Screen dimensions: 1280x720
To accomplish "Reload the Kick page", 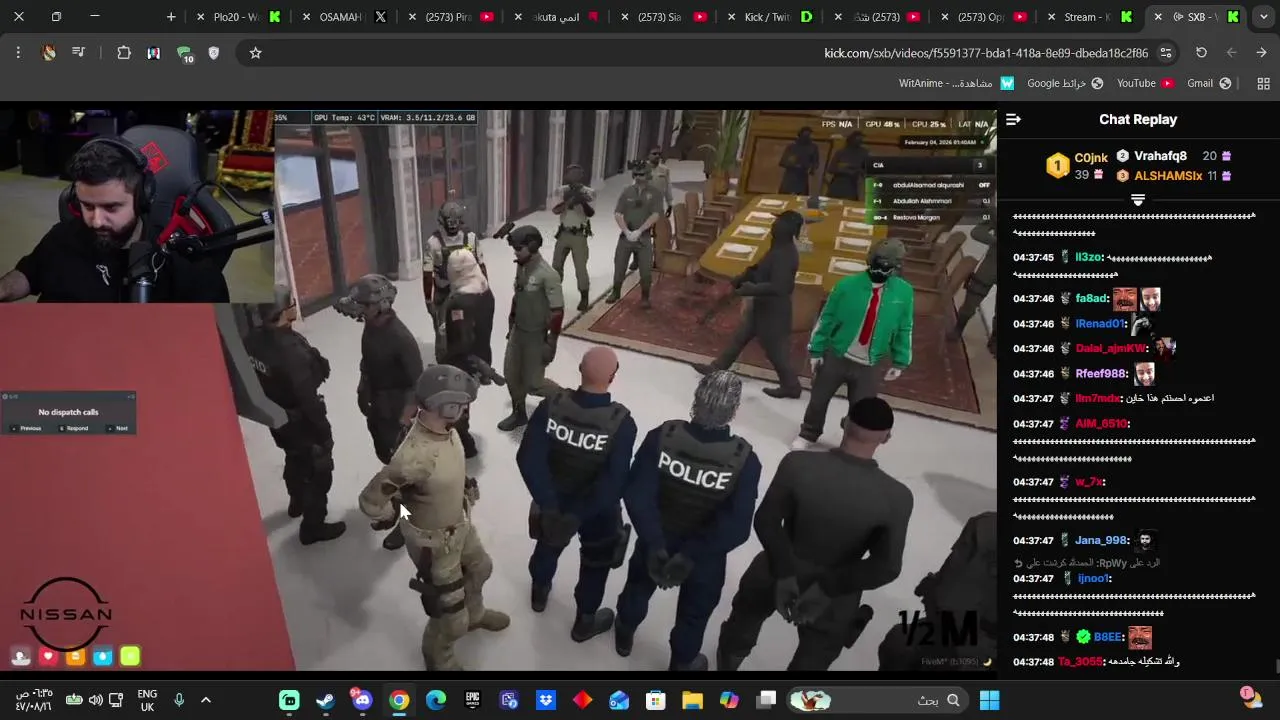I will [1201, 53].
